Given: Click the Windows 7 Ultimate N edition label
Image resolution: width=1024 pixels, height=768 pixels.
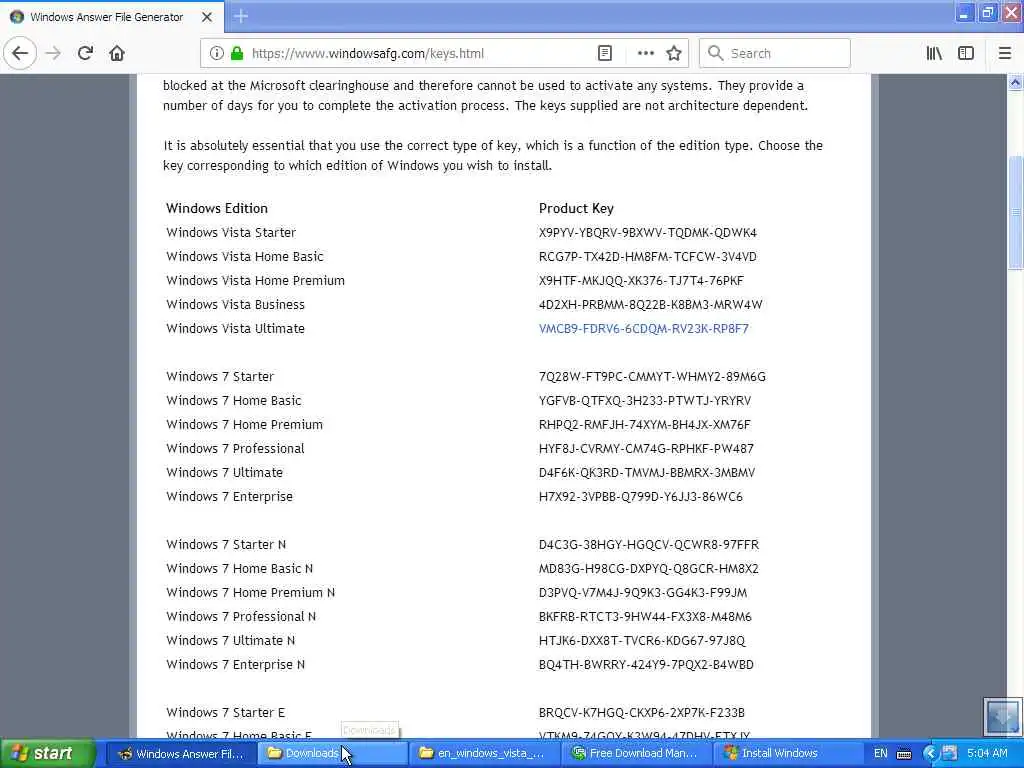Looking at the screenshot, I should coord(231,641).
